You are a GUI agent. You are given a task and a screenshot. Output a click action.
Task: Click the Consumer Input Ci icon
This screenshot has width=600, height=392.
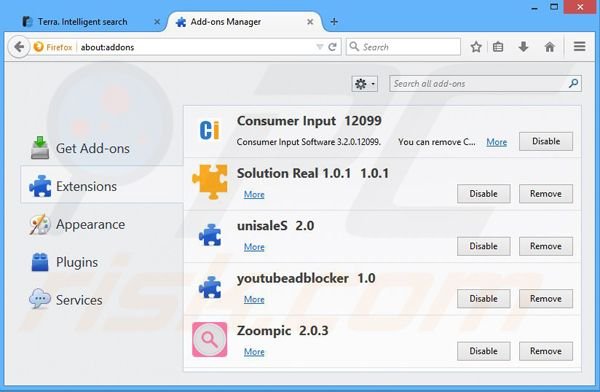click(210, 130)
